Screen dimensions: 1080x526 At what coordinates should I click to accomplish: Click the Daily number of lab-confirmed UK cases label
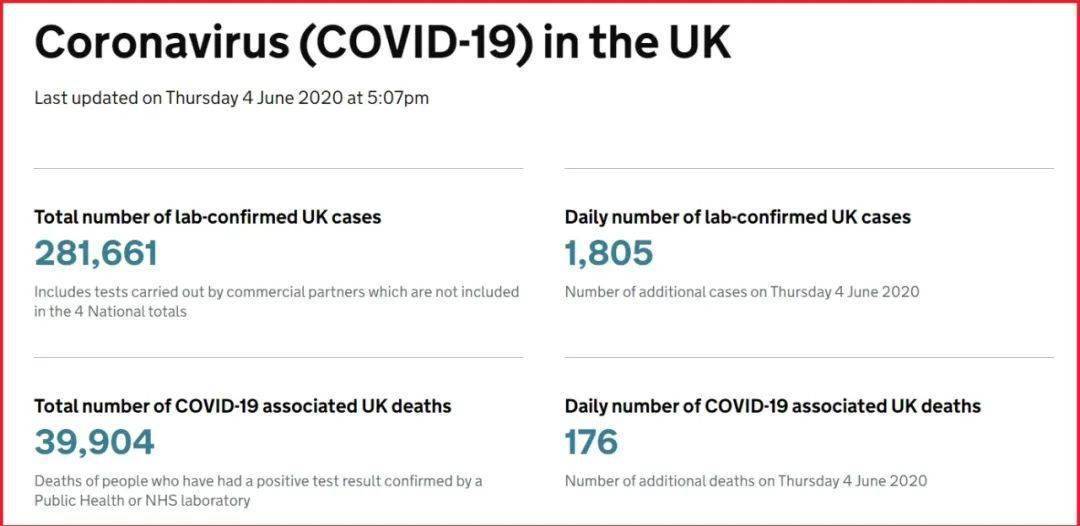point(738,218)
